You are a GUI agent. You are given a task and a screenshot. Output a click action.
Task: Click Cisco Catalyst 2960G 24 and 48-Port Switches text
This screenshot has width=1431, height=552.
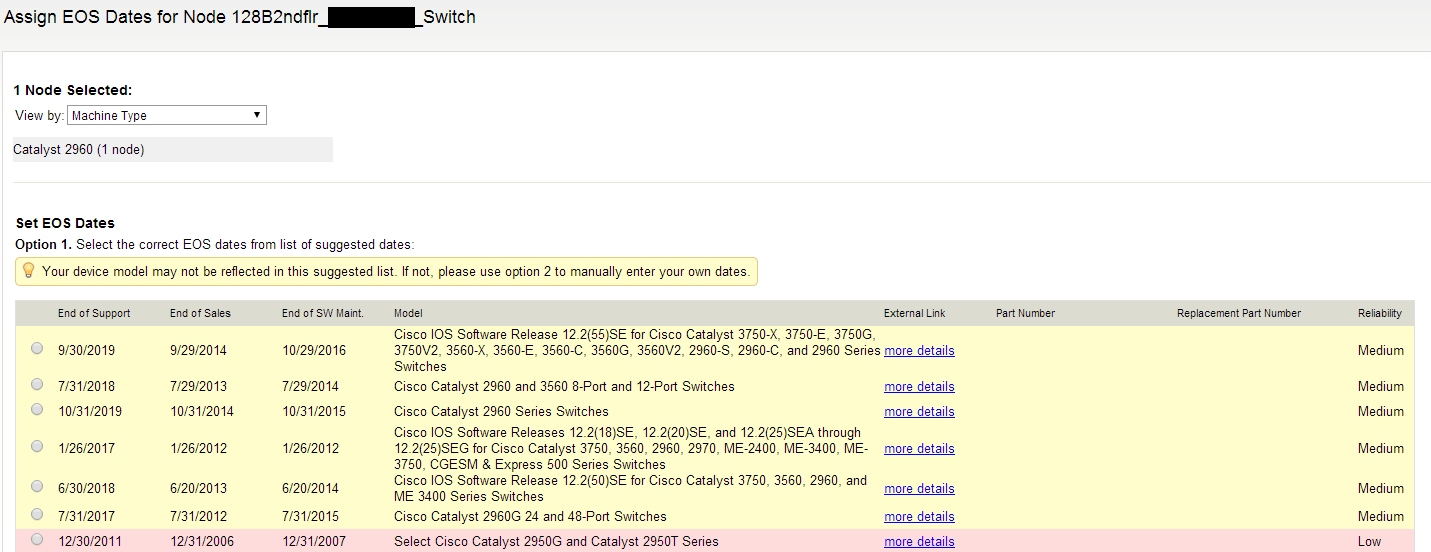point(530,517)
